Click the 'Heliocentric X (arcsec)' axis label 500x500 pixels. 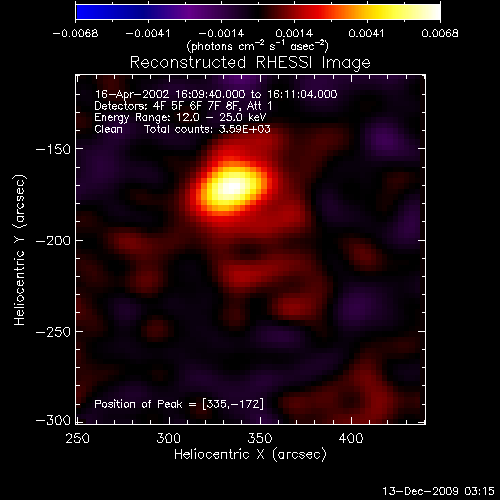pos(250,455)
